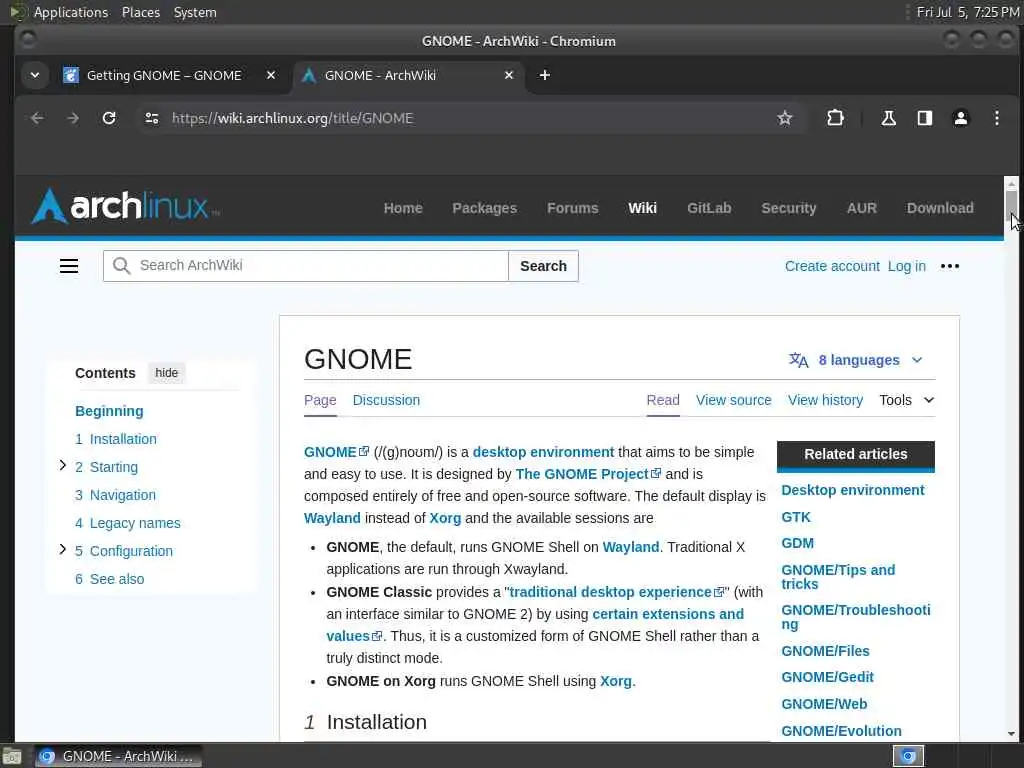The image size is (1024, 768).
Task: Close the GNOME - ArchWiki tab
Action: [x=509, y=75]
